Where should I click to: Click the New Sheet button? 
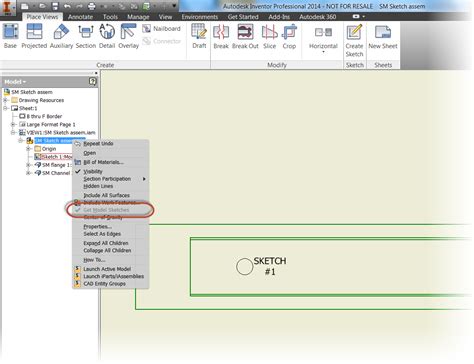click(x=383, y=37)
